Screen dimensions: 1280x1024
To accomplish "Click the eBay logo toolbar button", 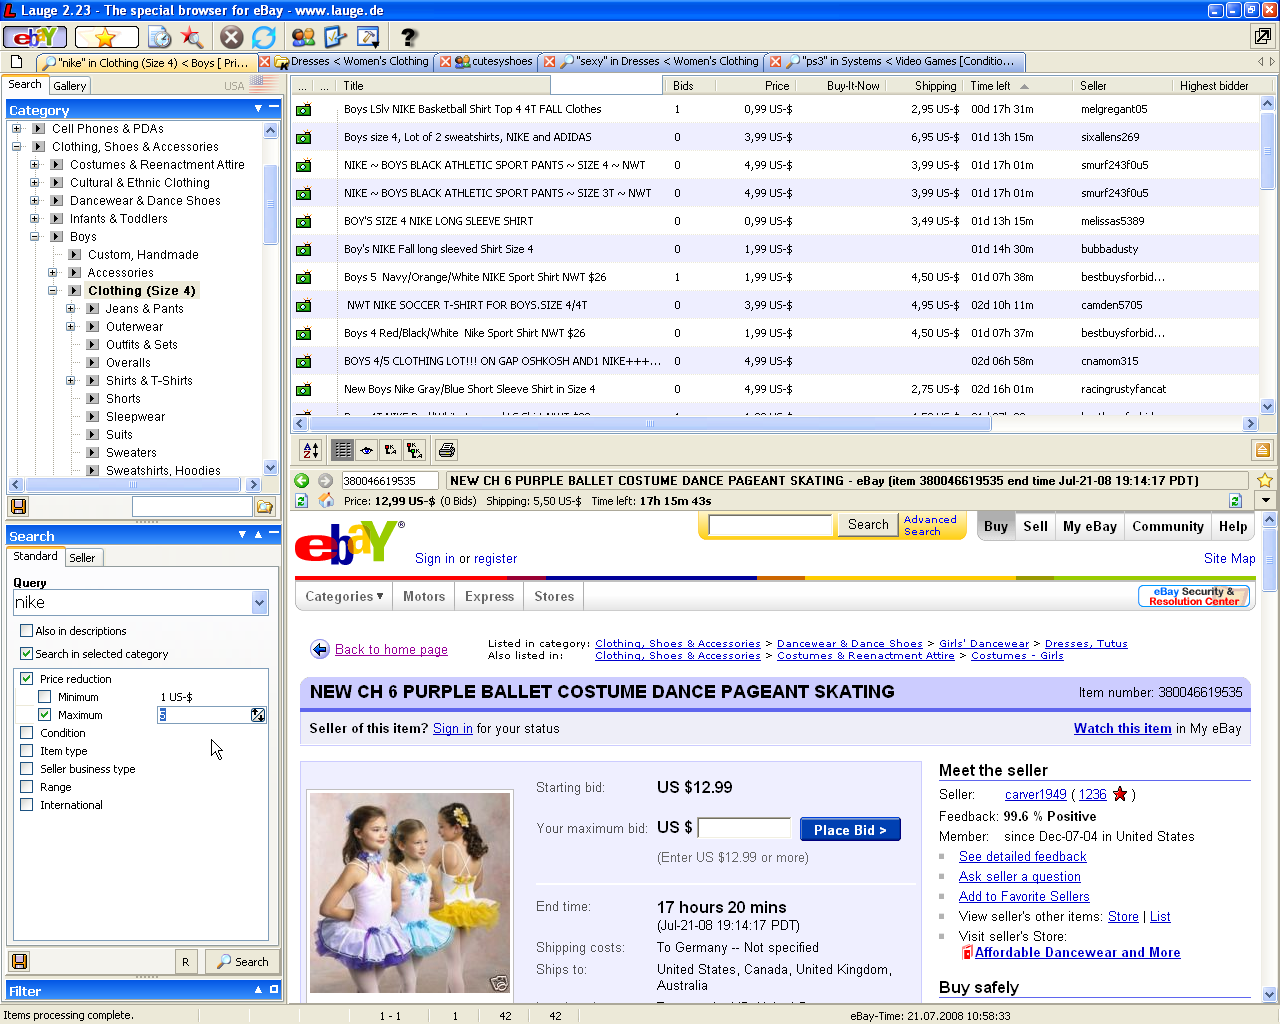I will [x=35, y=38].
